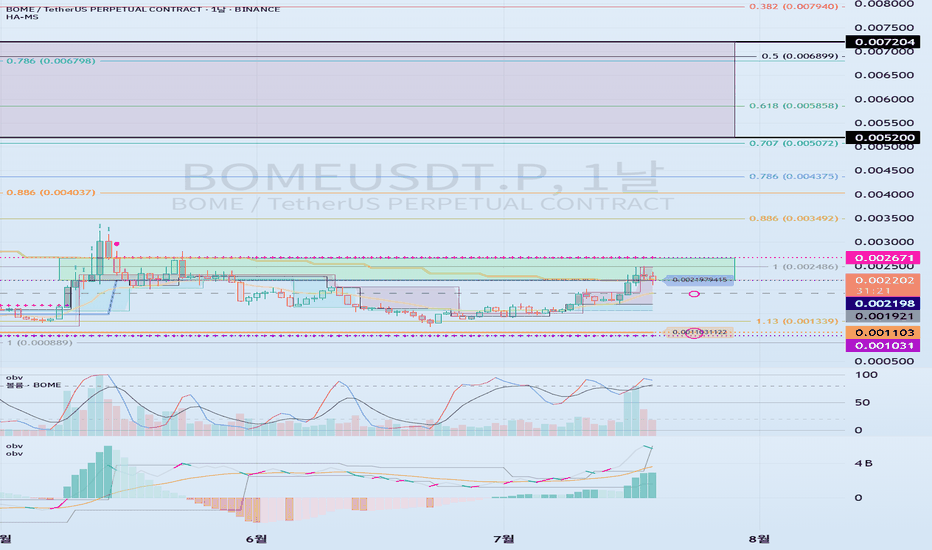Click the 1 (0.002486) Fibonacci label
Image resolution: width=932 pixels, height=550 pixels.
tap(805, 266)
